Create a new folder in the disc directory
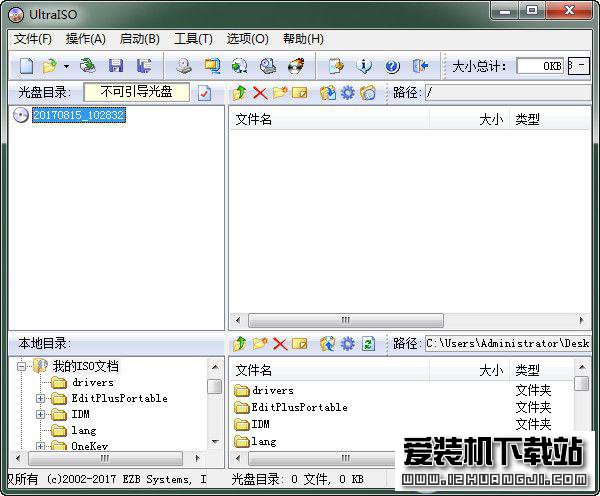 click(x=280, y=93)
